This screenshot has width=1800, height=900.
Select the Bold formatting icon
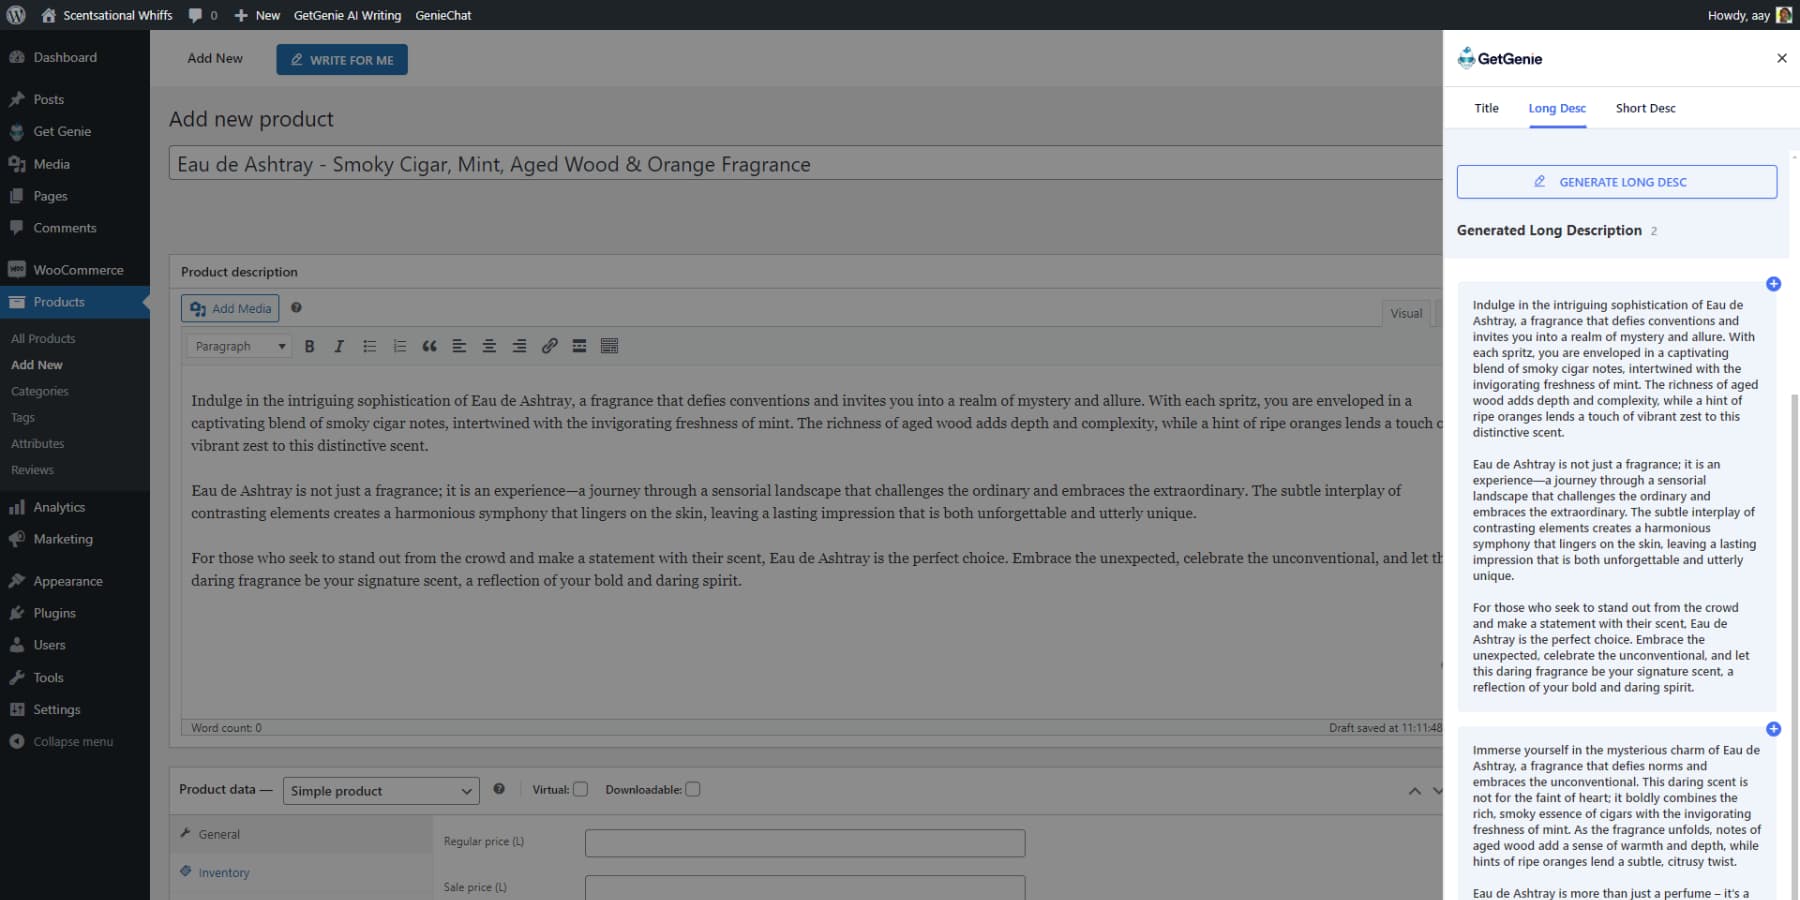coord(309,346)
